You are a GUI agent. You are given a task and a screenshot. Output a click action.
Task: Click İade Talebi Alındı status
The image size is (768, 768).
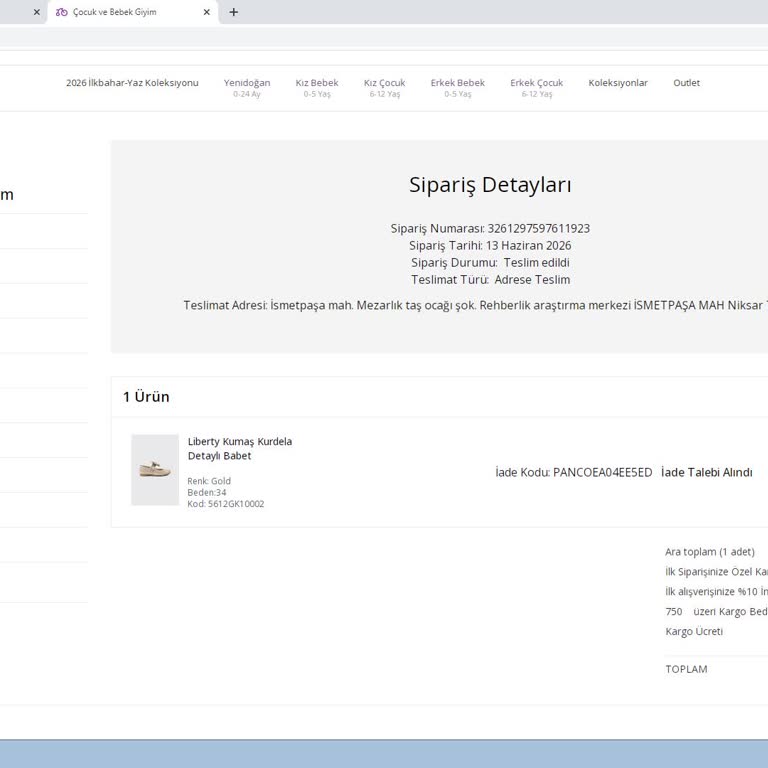pos(706,473)
